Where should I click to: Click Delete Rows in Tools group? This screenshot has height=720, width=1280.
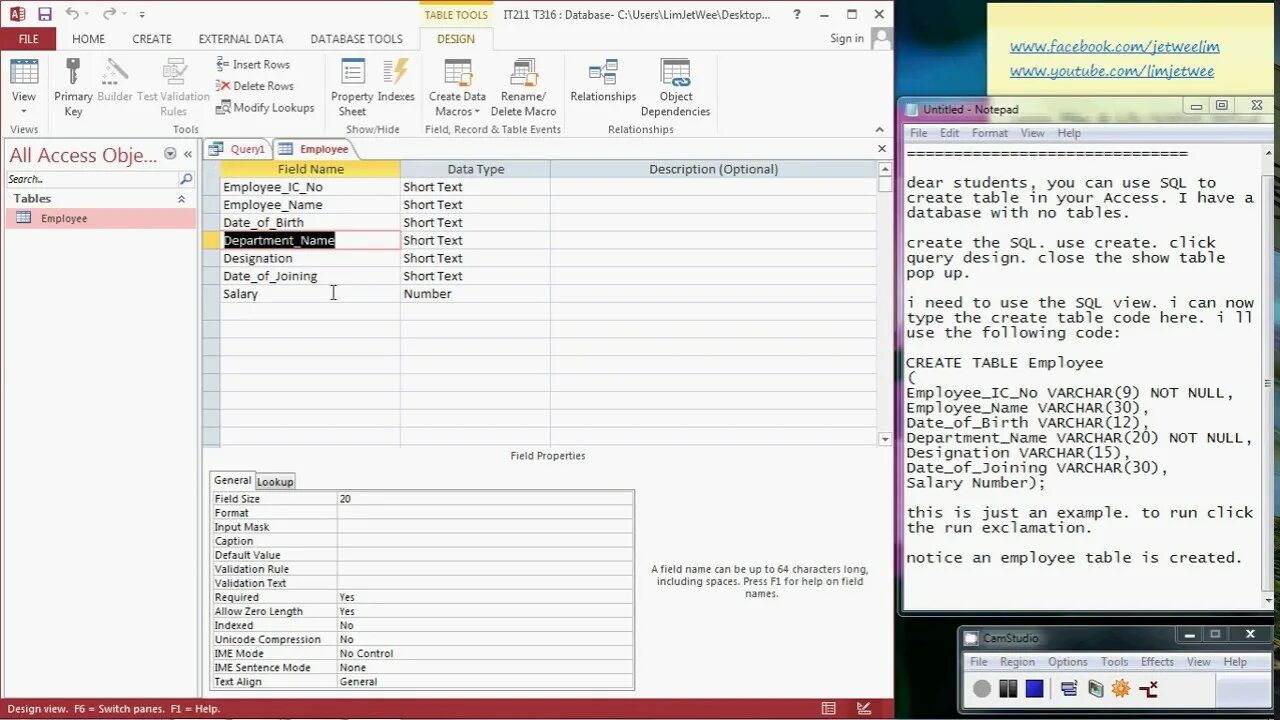tap(255, 86)
